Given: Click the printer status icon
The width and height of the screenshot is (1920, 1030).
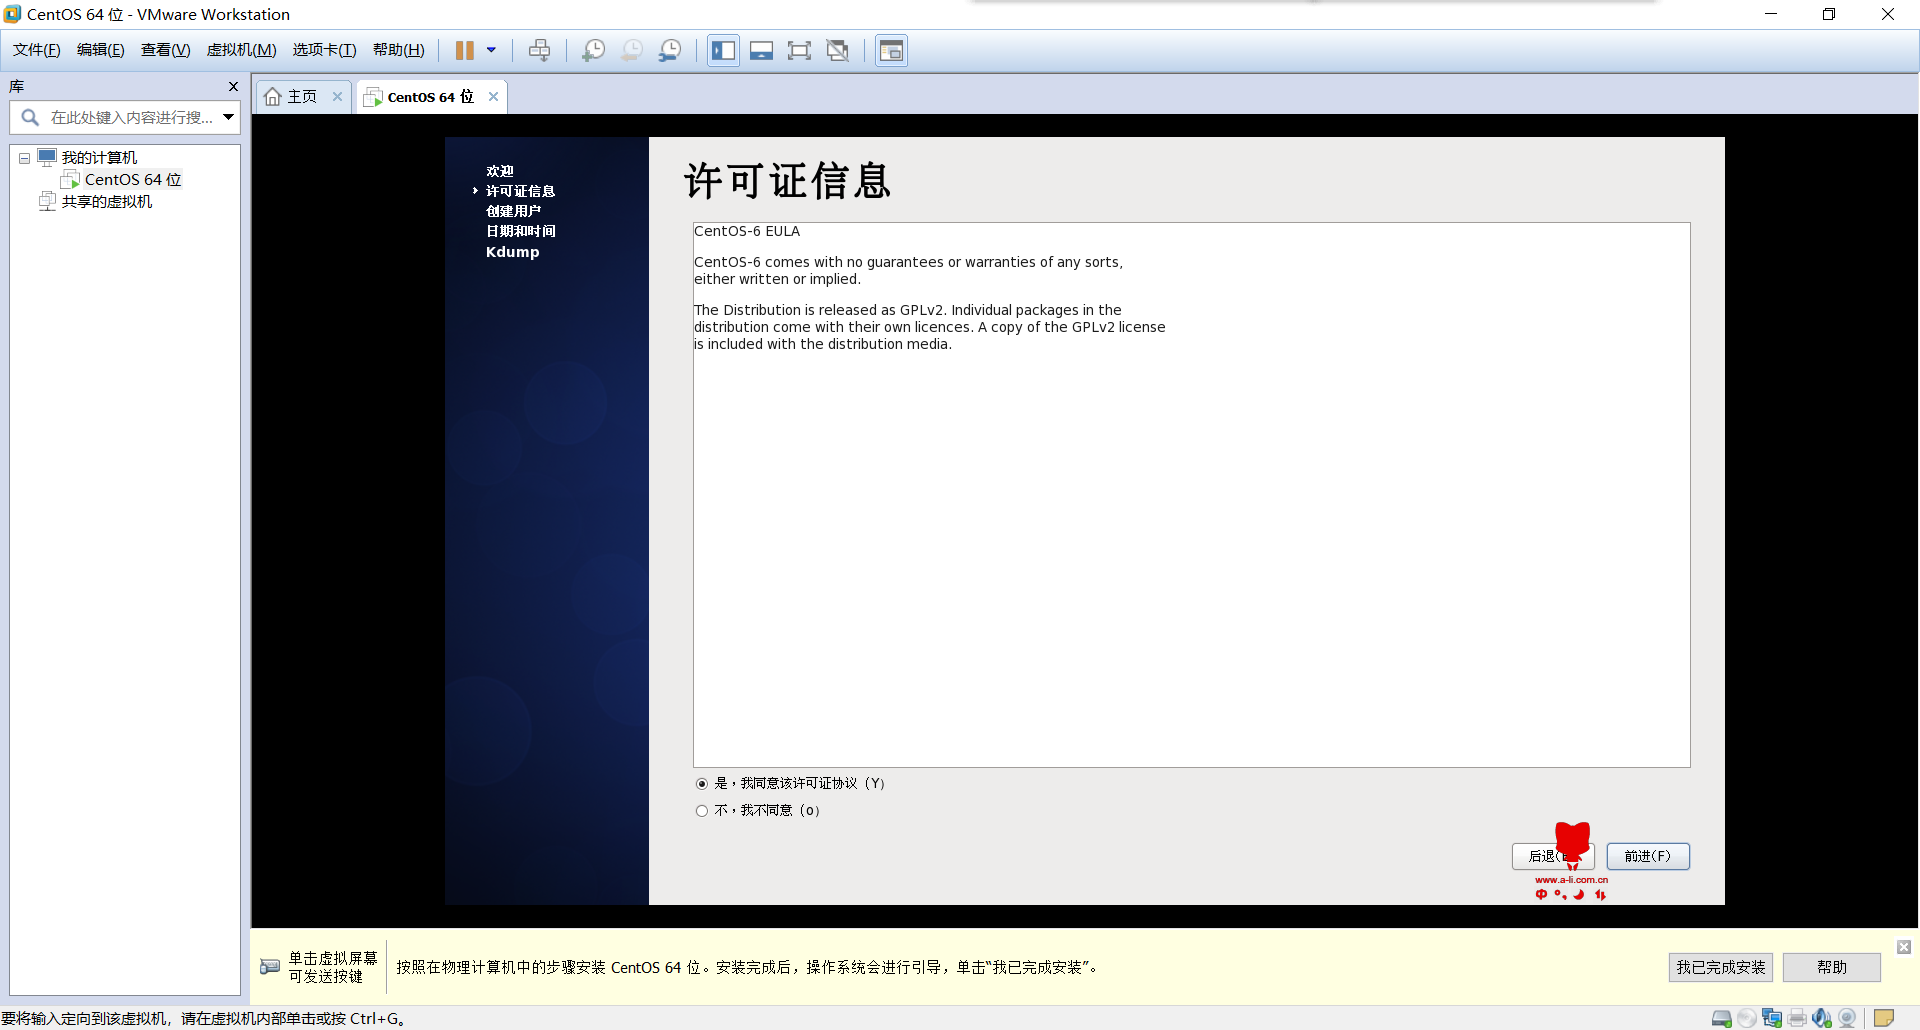Looking at the screenshot, I should pyautogui.click(x=1797, y=1019).
